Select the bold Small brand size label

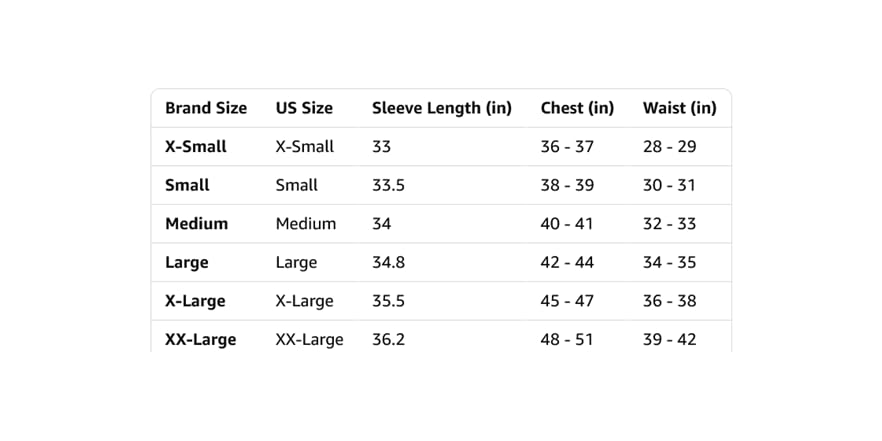[187, 186]
